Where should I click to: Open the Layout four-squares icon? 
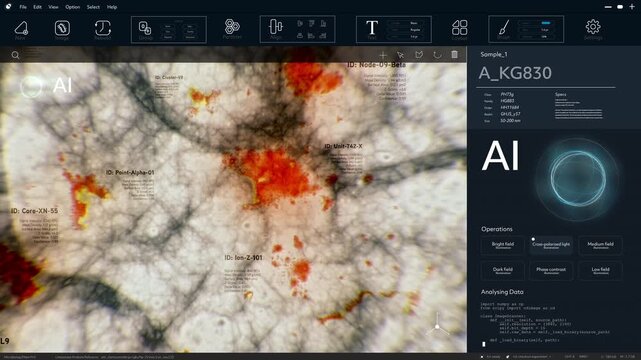point(459,28)
